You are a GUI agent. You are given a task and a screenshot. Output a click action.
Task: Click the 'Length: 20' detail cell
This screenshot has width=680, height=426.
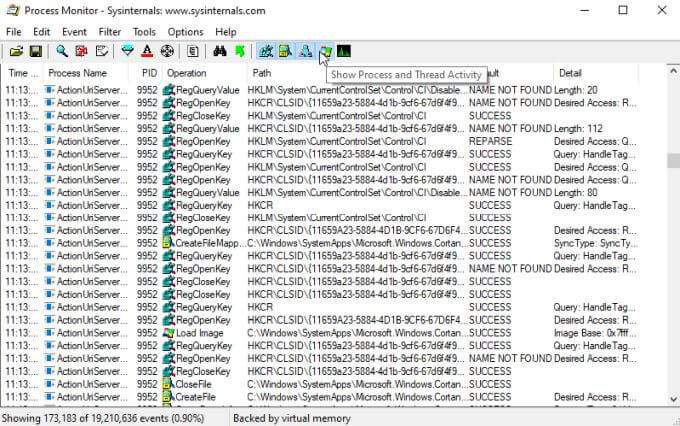[575, 90]
